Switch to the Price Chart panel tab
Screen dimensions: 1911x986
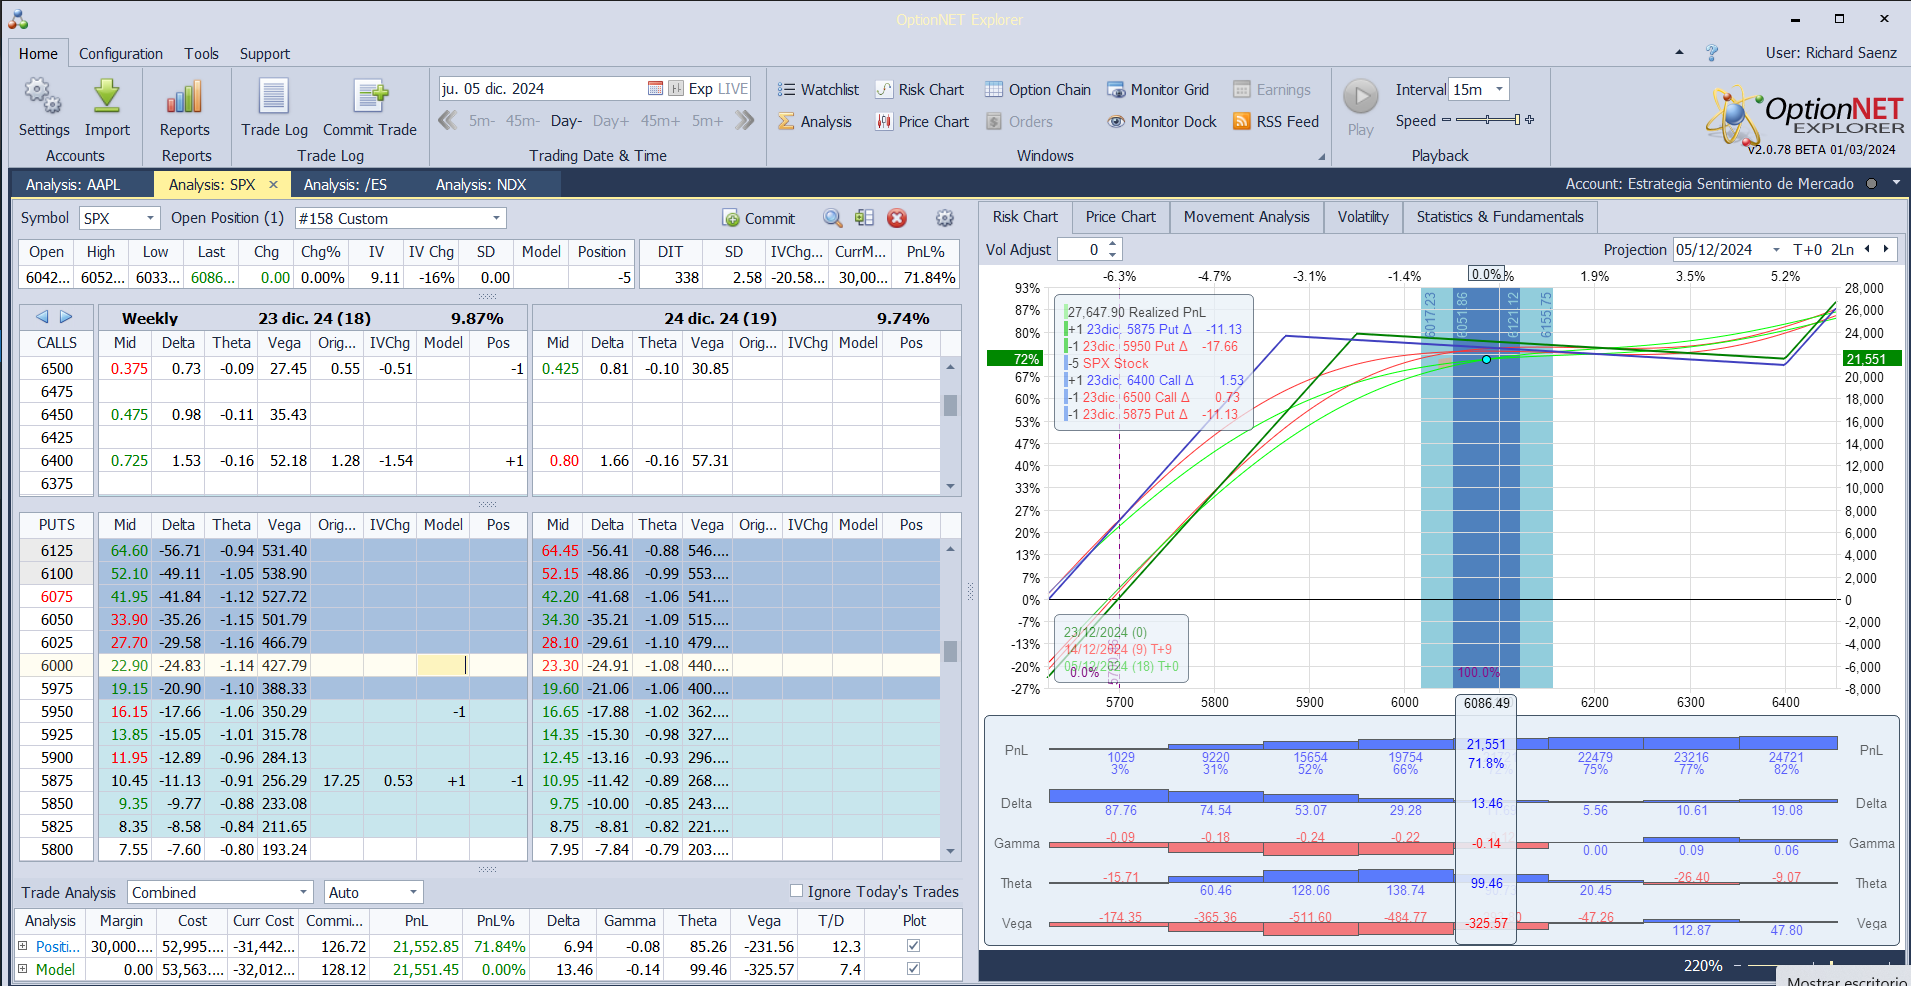1120,217
